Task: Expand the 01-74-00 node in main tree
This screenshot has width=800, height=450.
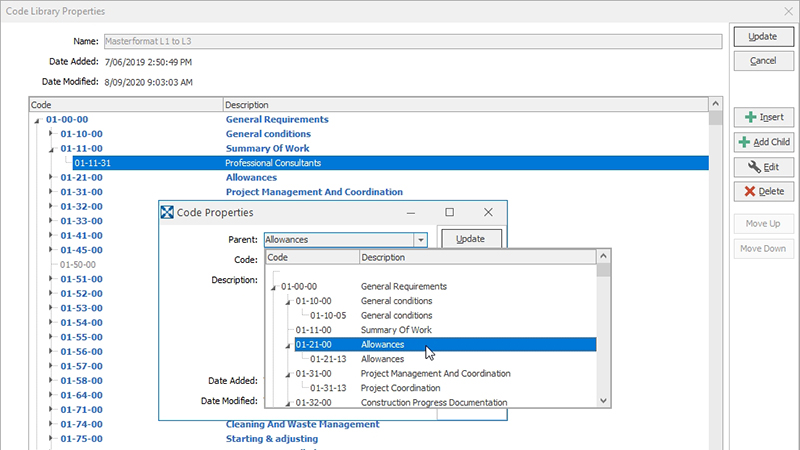Action: click(x=51, y=424)
